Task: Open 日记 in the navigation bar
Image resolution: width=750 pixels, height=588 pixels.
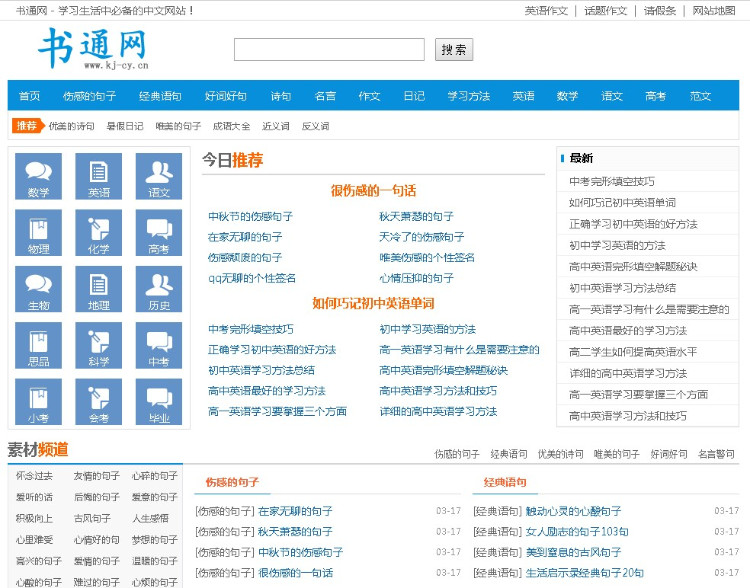Action: (414, 96)
